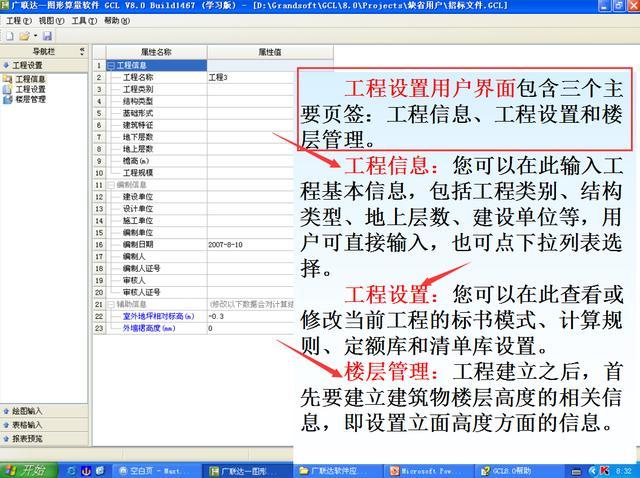
Task: Click the Windows 开始 Start button
Action: click(x=29, y=471)
